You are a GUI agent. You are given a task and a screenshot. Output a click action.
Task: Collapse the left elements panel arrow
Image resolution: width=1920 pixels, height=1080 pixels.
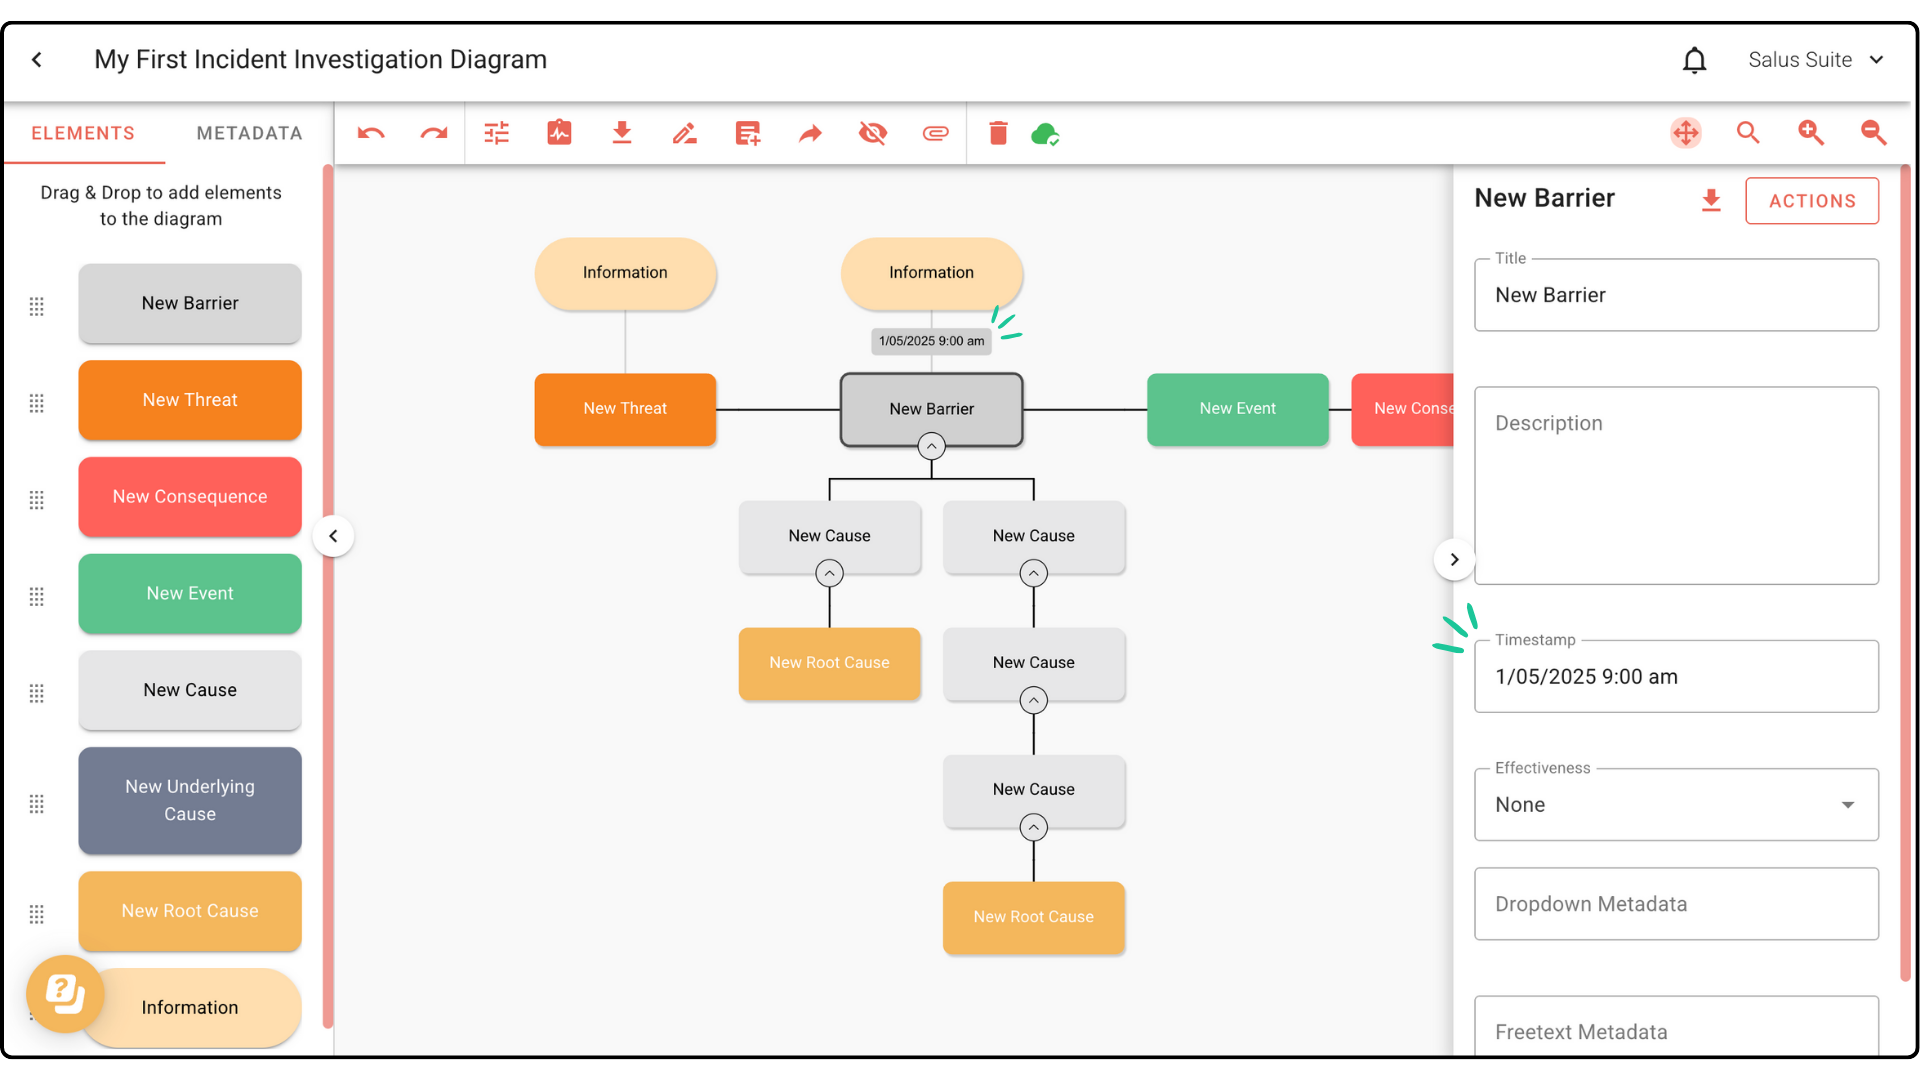(x=334, y=536)
